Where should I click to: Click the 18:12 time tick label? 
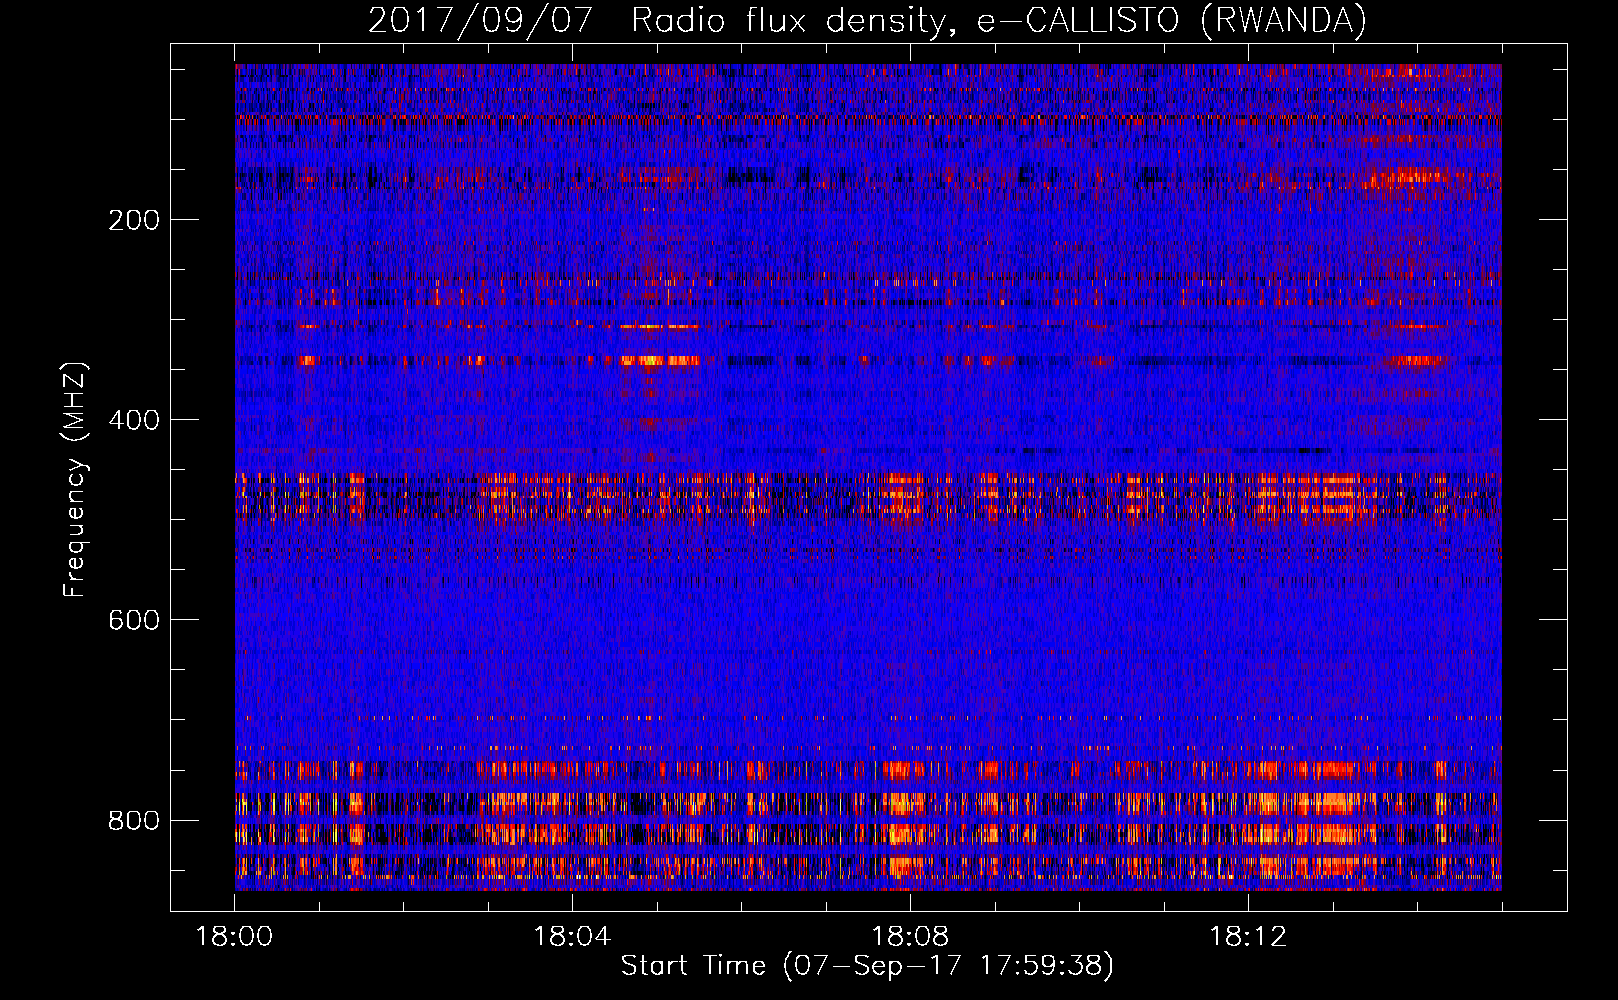tap(1248, 937)
